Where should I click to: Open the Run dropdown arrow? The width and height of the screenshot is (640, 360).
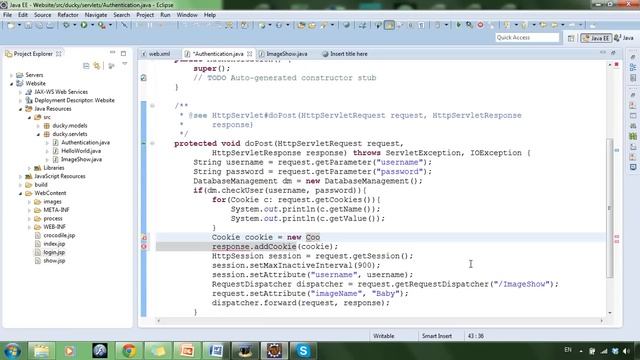tap(92, 25)
